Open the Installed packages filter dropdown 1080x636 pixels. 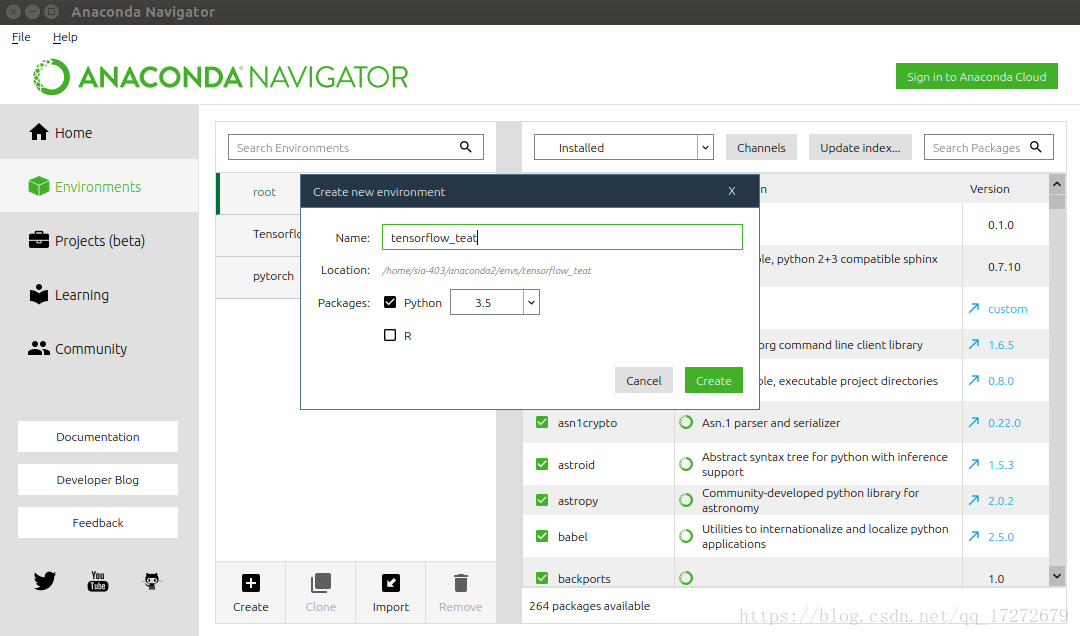(623, 147)
